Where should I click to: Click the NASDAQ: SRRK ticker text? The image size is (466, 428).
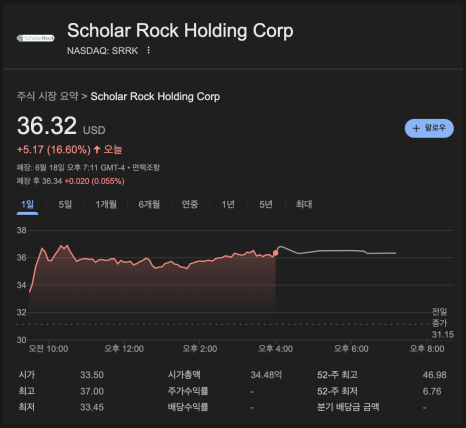pos(102,51)
